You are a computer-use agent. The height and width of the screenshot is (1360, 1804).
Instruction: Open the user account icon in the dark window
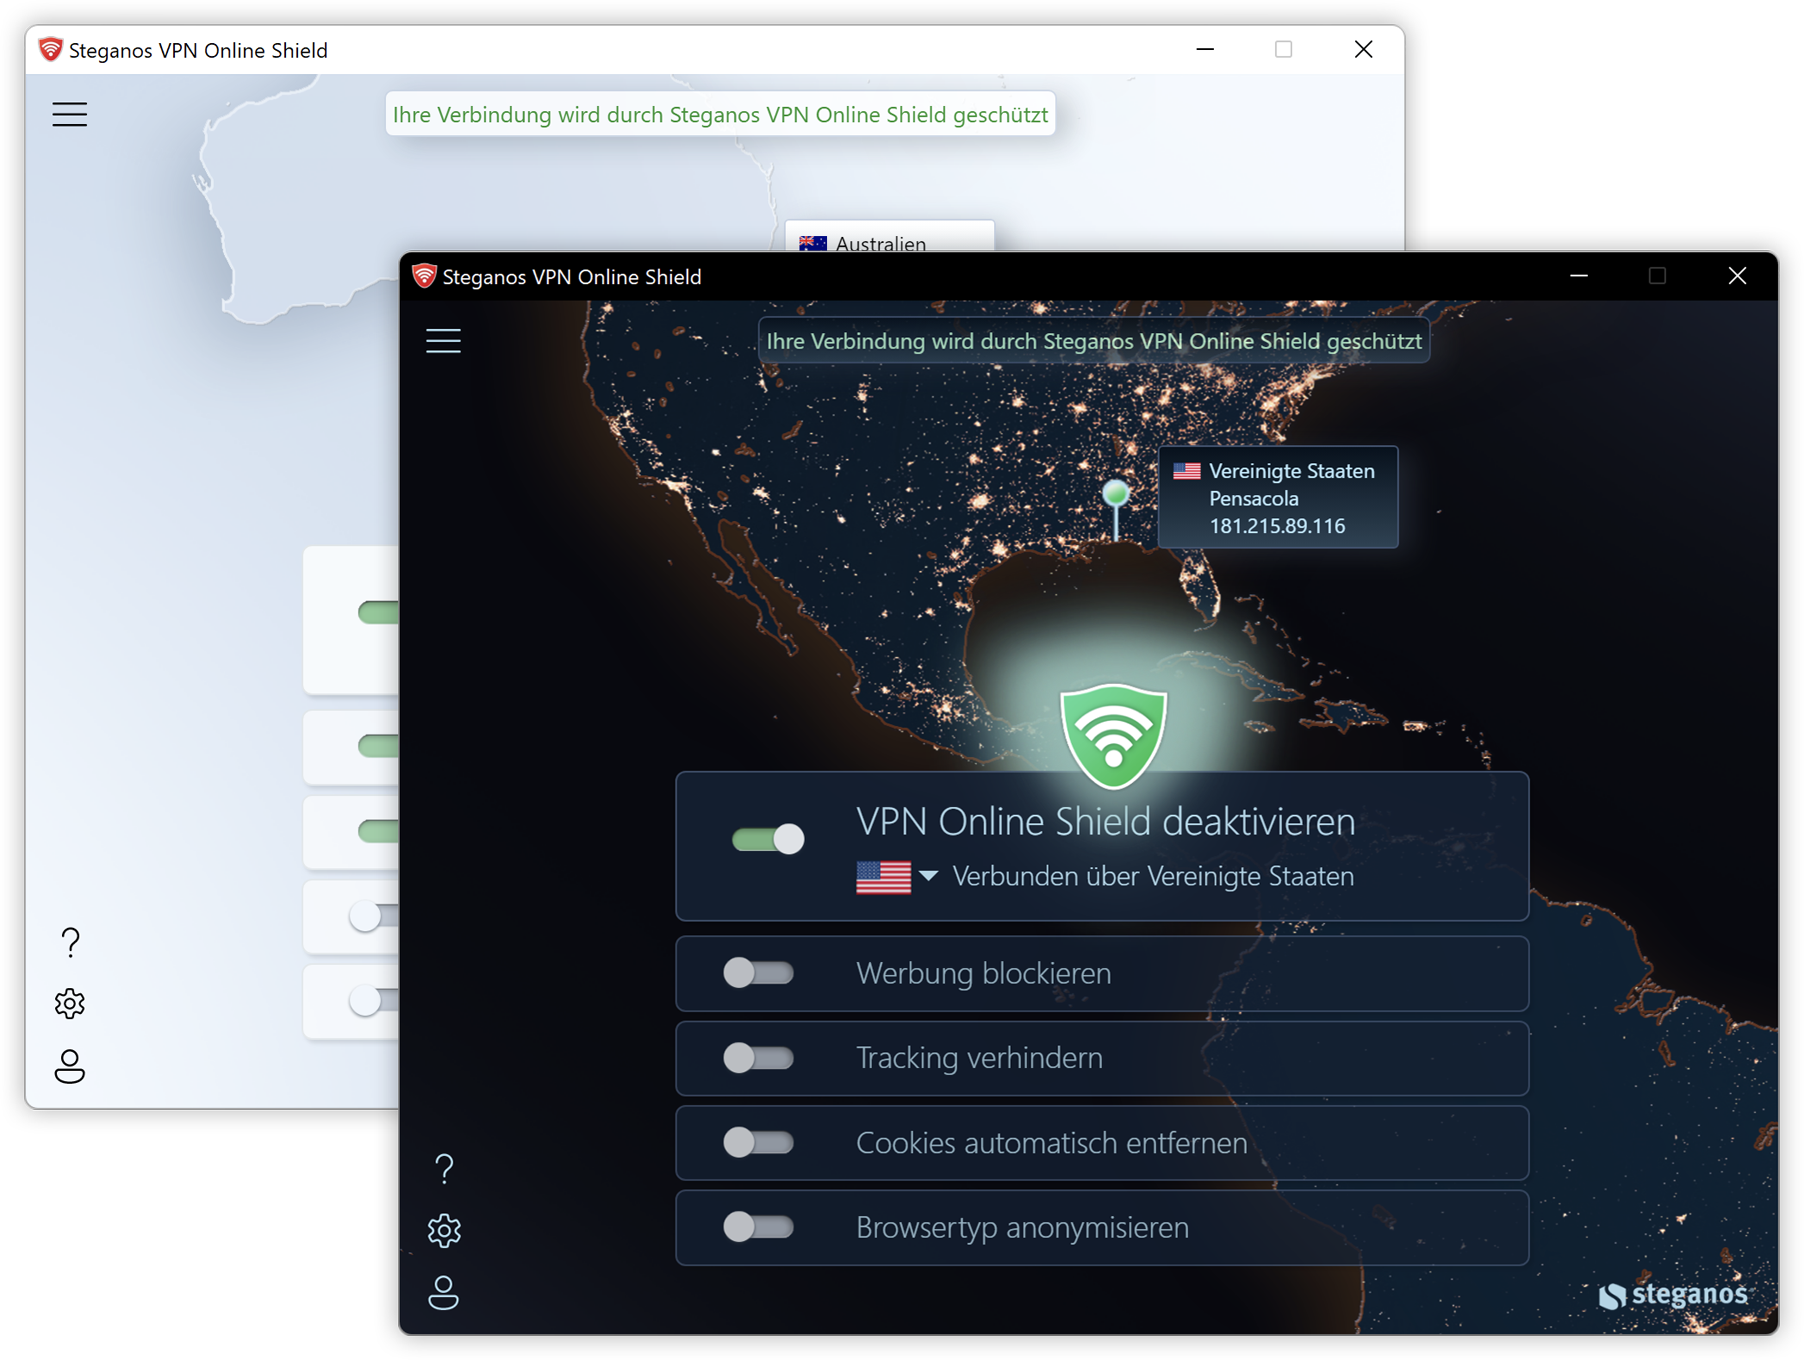pyautogui.click(x=443, y=1292)
